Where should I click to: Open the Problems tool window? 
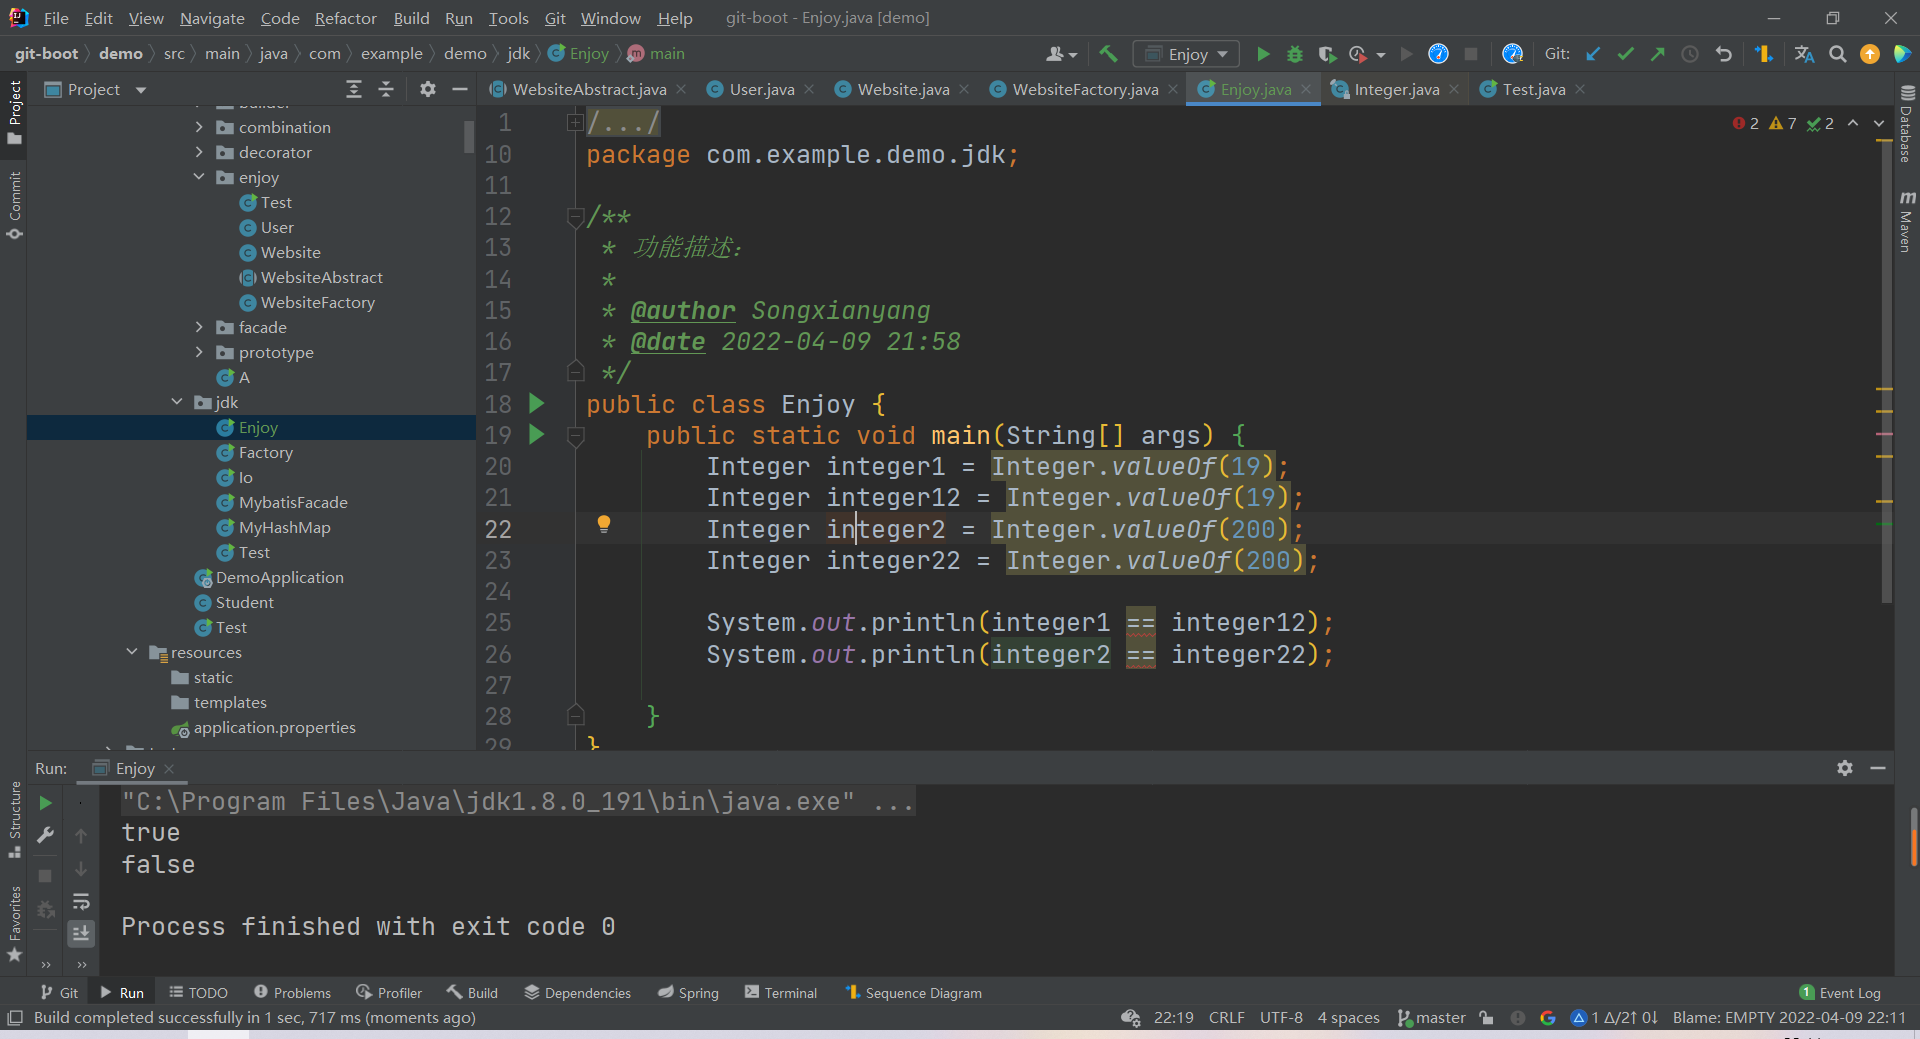tap(292, 993)
